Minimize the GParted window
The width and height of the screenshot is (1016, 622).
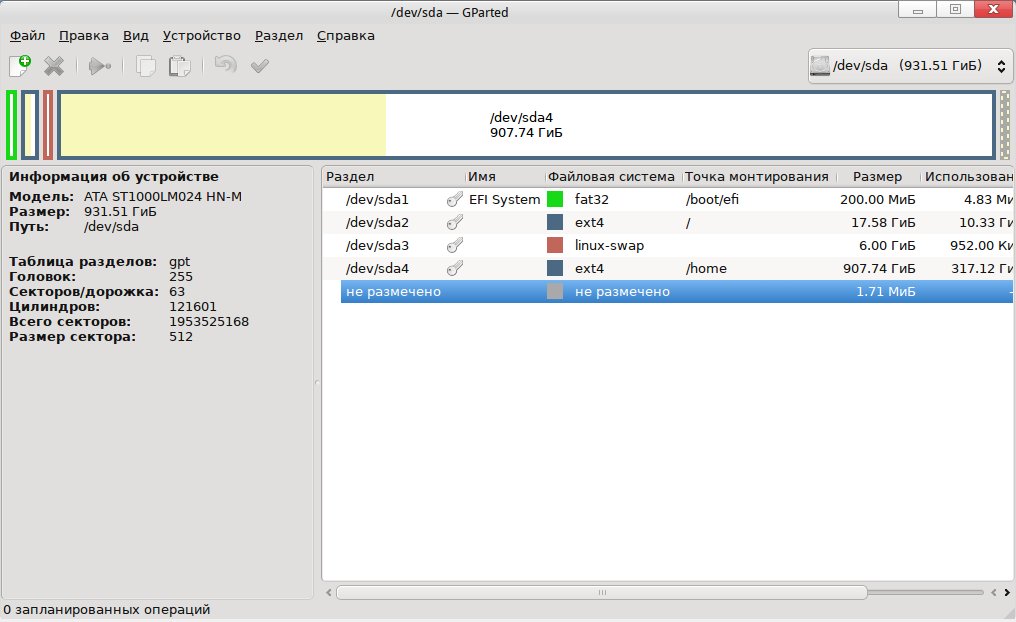click(918, 10)
